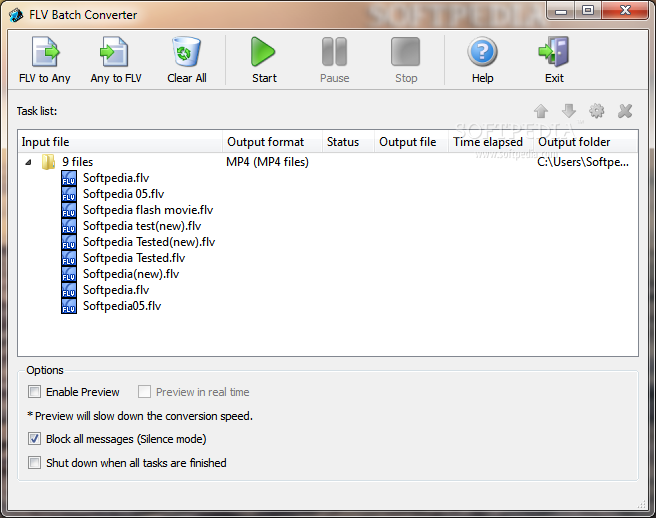The width and height of the screenshot is (656, 518).
Task: Open task settings gear icon
Action: click(x=597, y=111)
